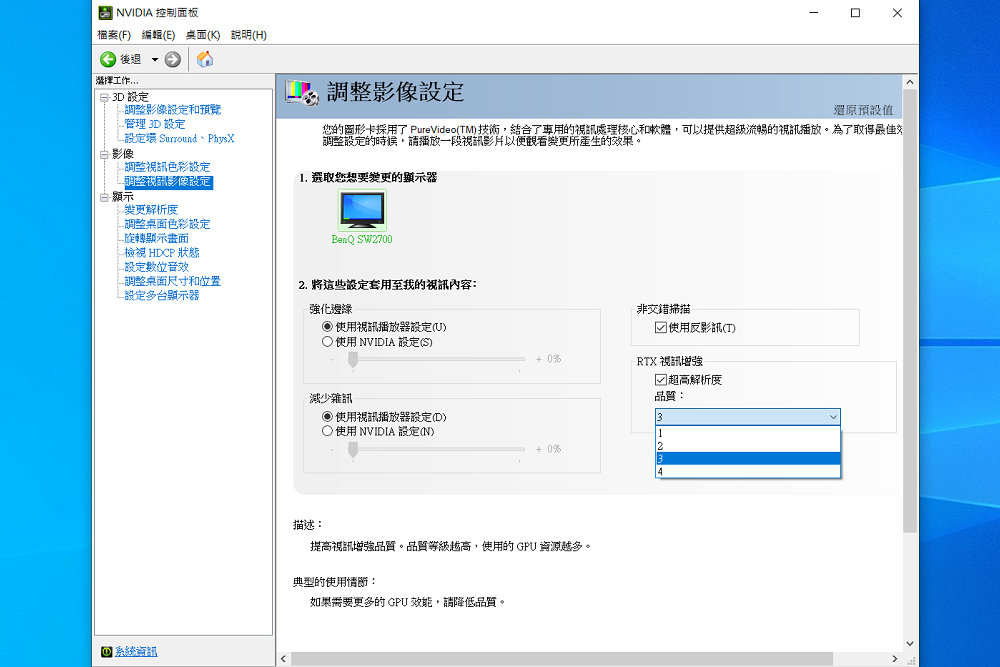1000x667 pixels.
Task: Click 還原預設值 link
Action: point(863,110)
